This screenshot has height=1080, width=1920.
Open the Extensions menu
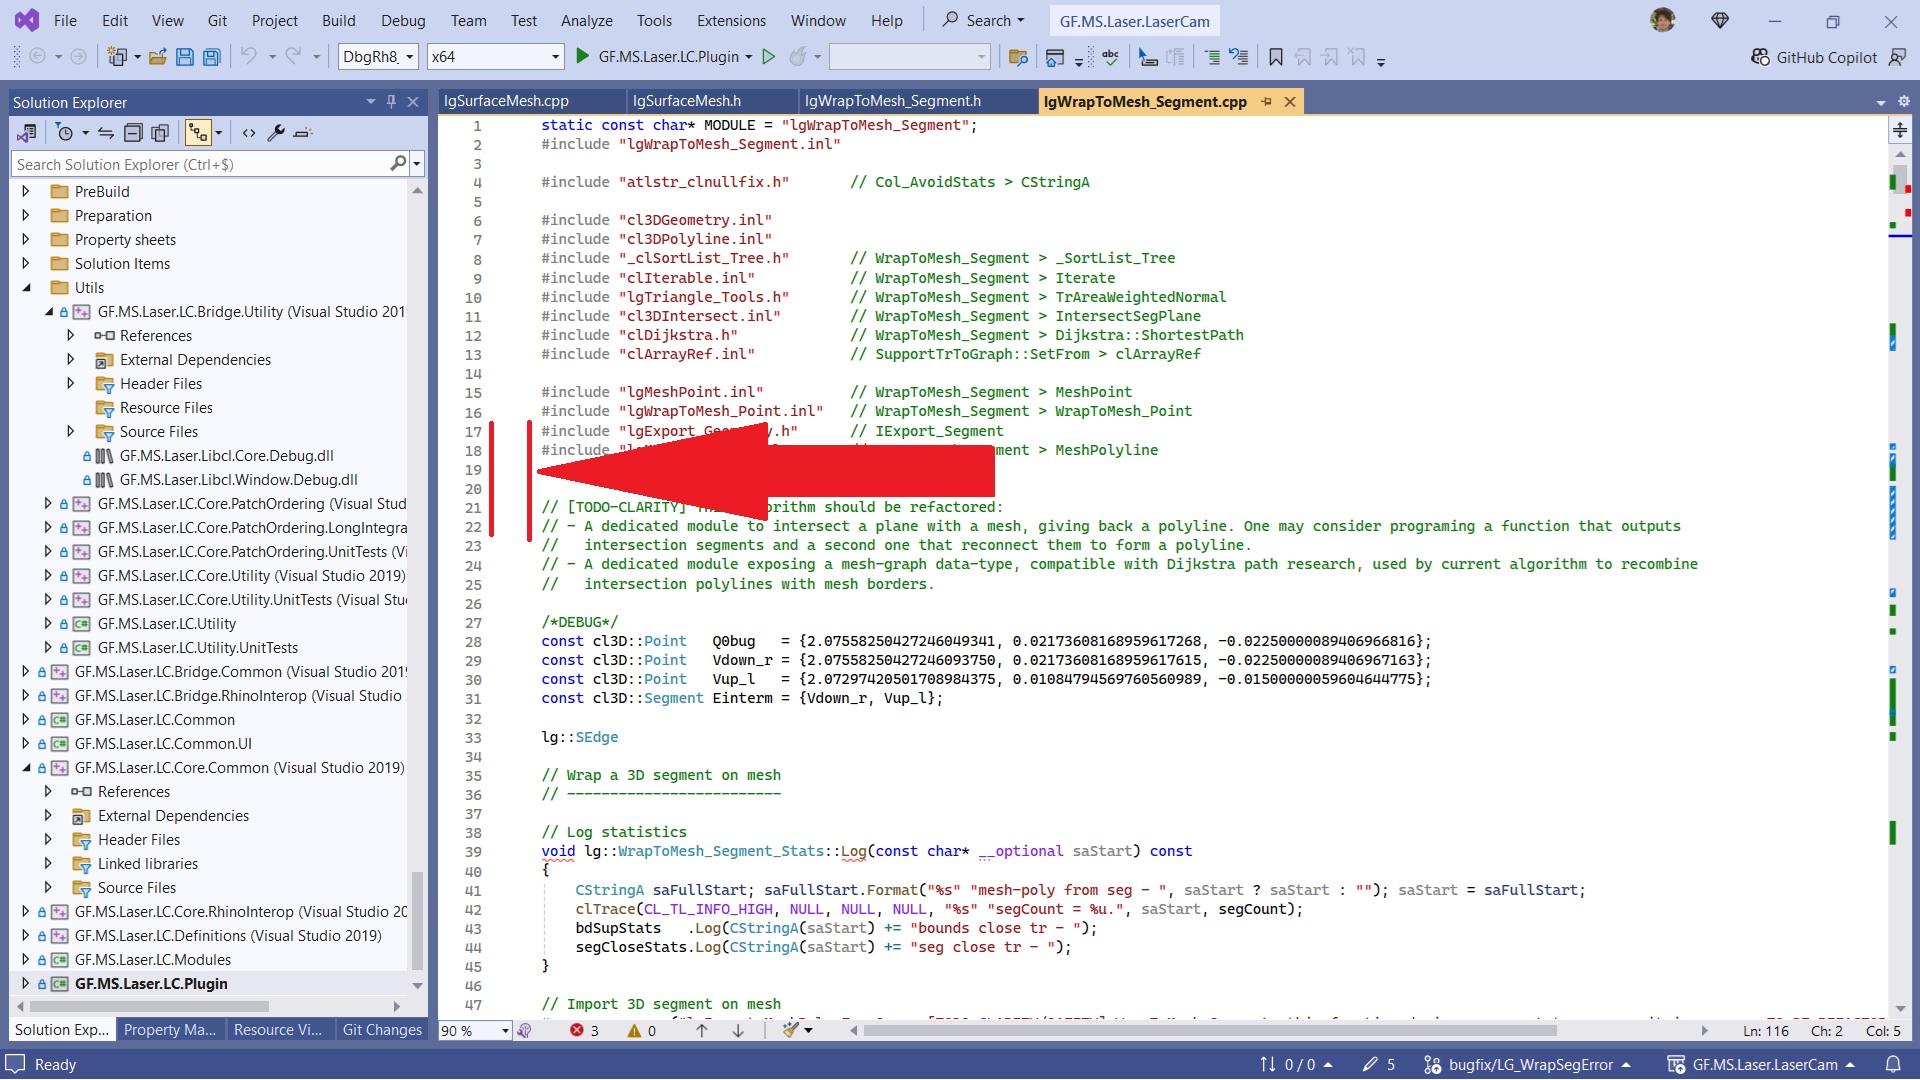click(731, 20)
